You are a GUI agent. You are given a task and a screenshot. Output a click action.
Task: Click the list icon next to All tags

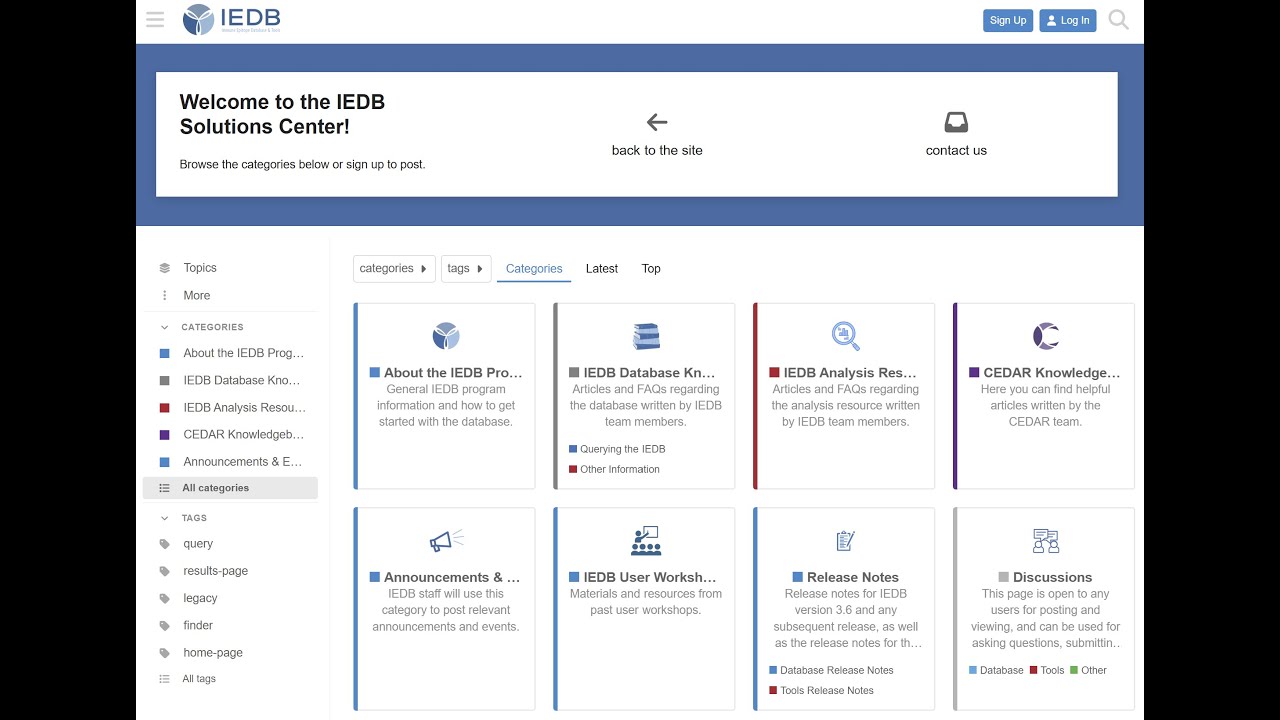[x=165, y=679]
